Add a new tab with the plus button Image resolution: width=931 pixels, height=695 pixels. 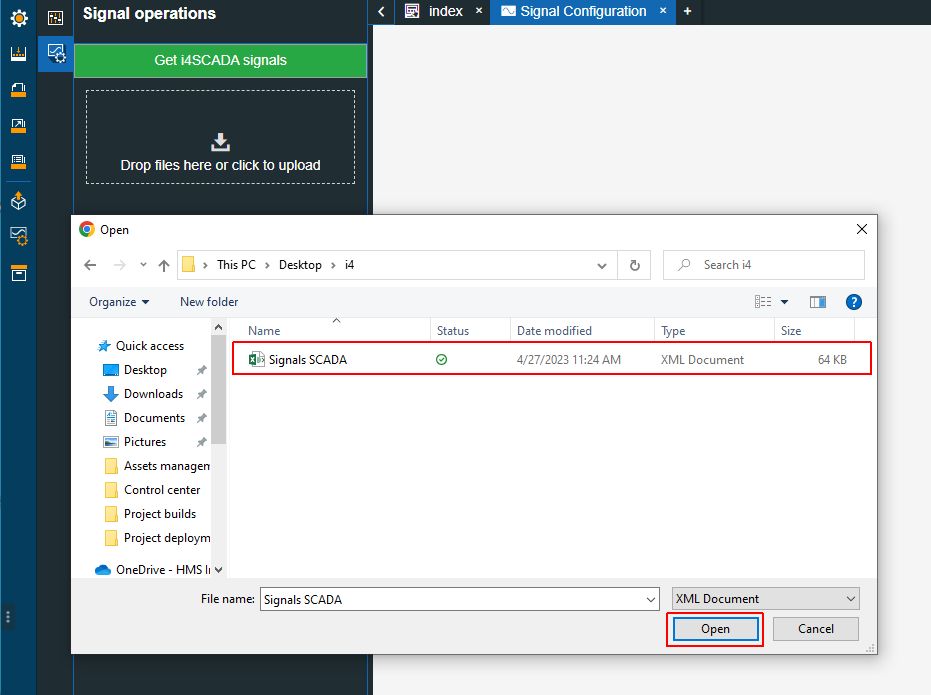coord(688,11)
